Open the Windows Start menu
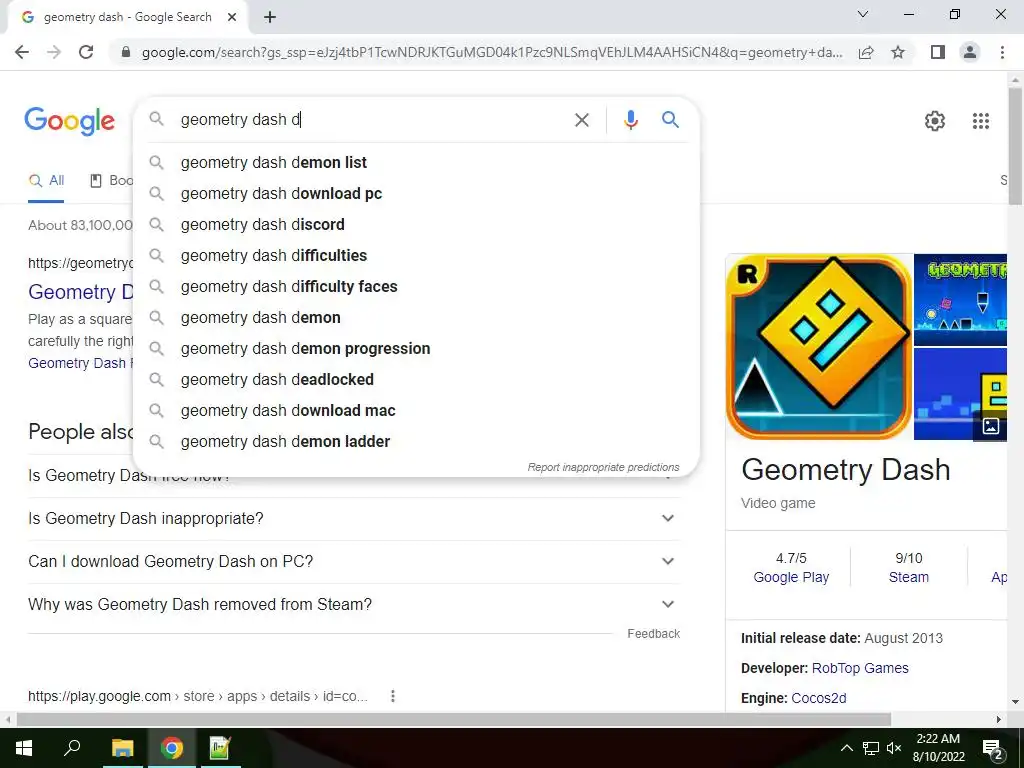The image size is (1024, 768). tap(23, 748)
